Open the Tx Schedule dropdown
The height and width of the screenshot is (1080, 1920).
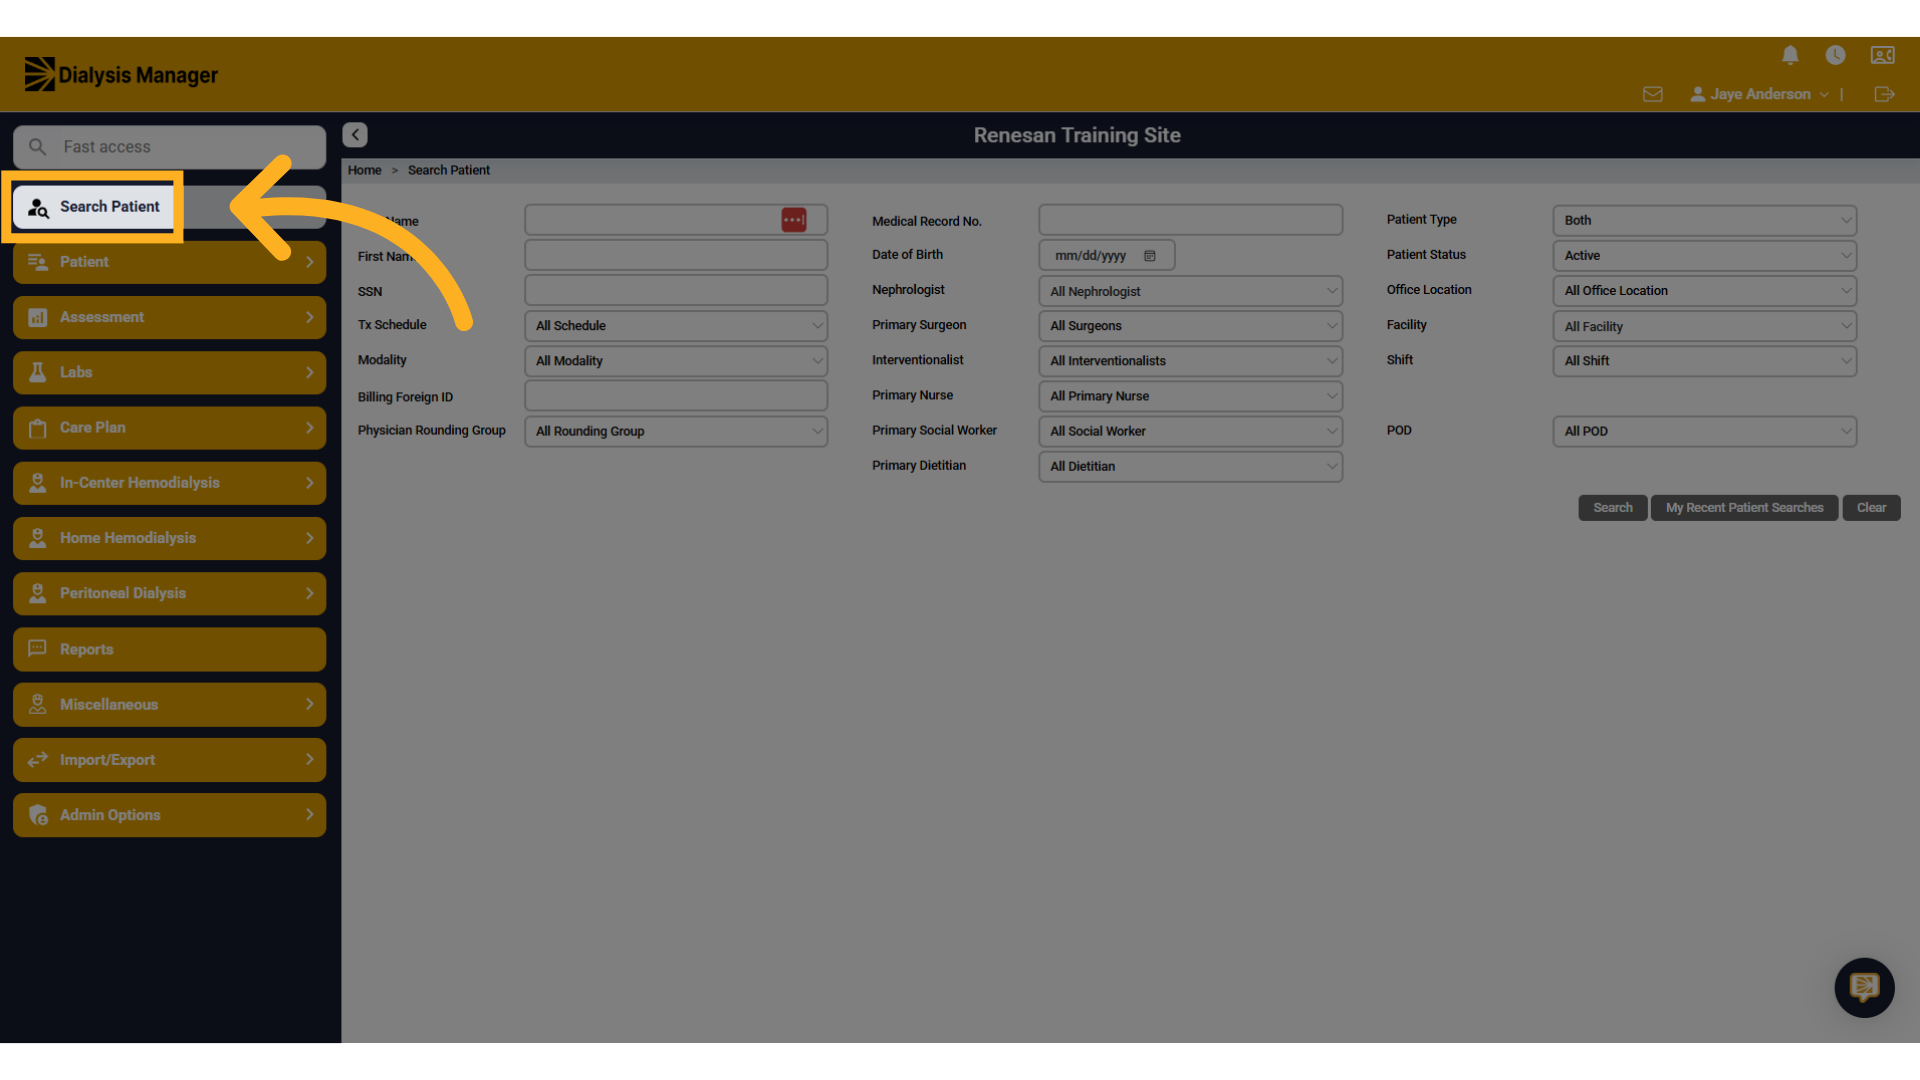(x=676, y=326)
